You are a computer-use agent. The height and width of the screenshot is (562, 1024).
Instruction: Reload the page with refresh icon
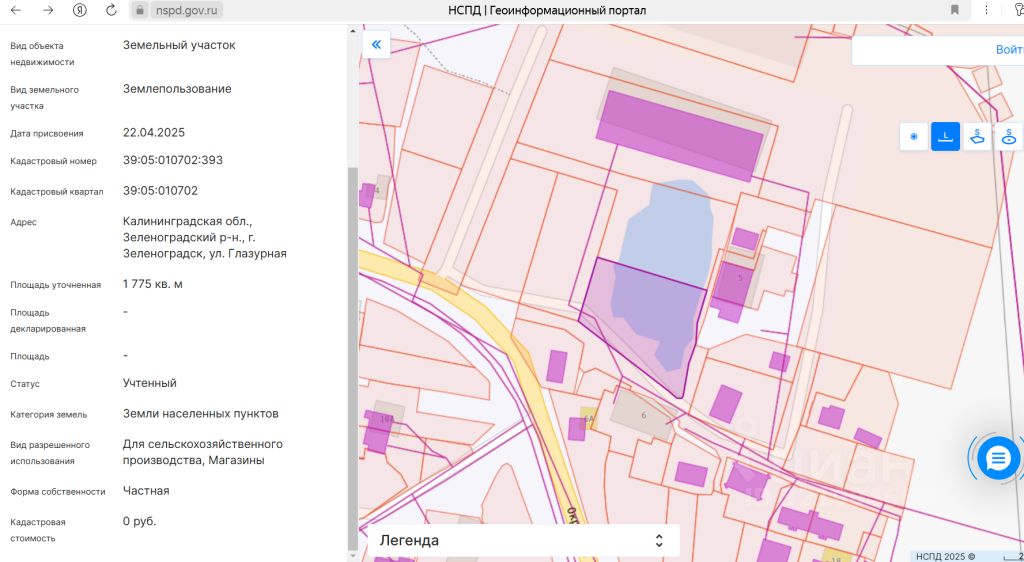coord(111,10)
